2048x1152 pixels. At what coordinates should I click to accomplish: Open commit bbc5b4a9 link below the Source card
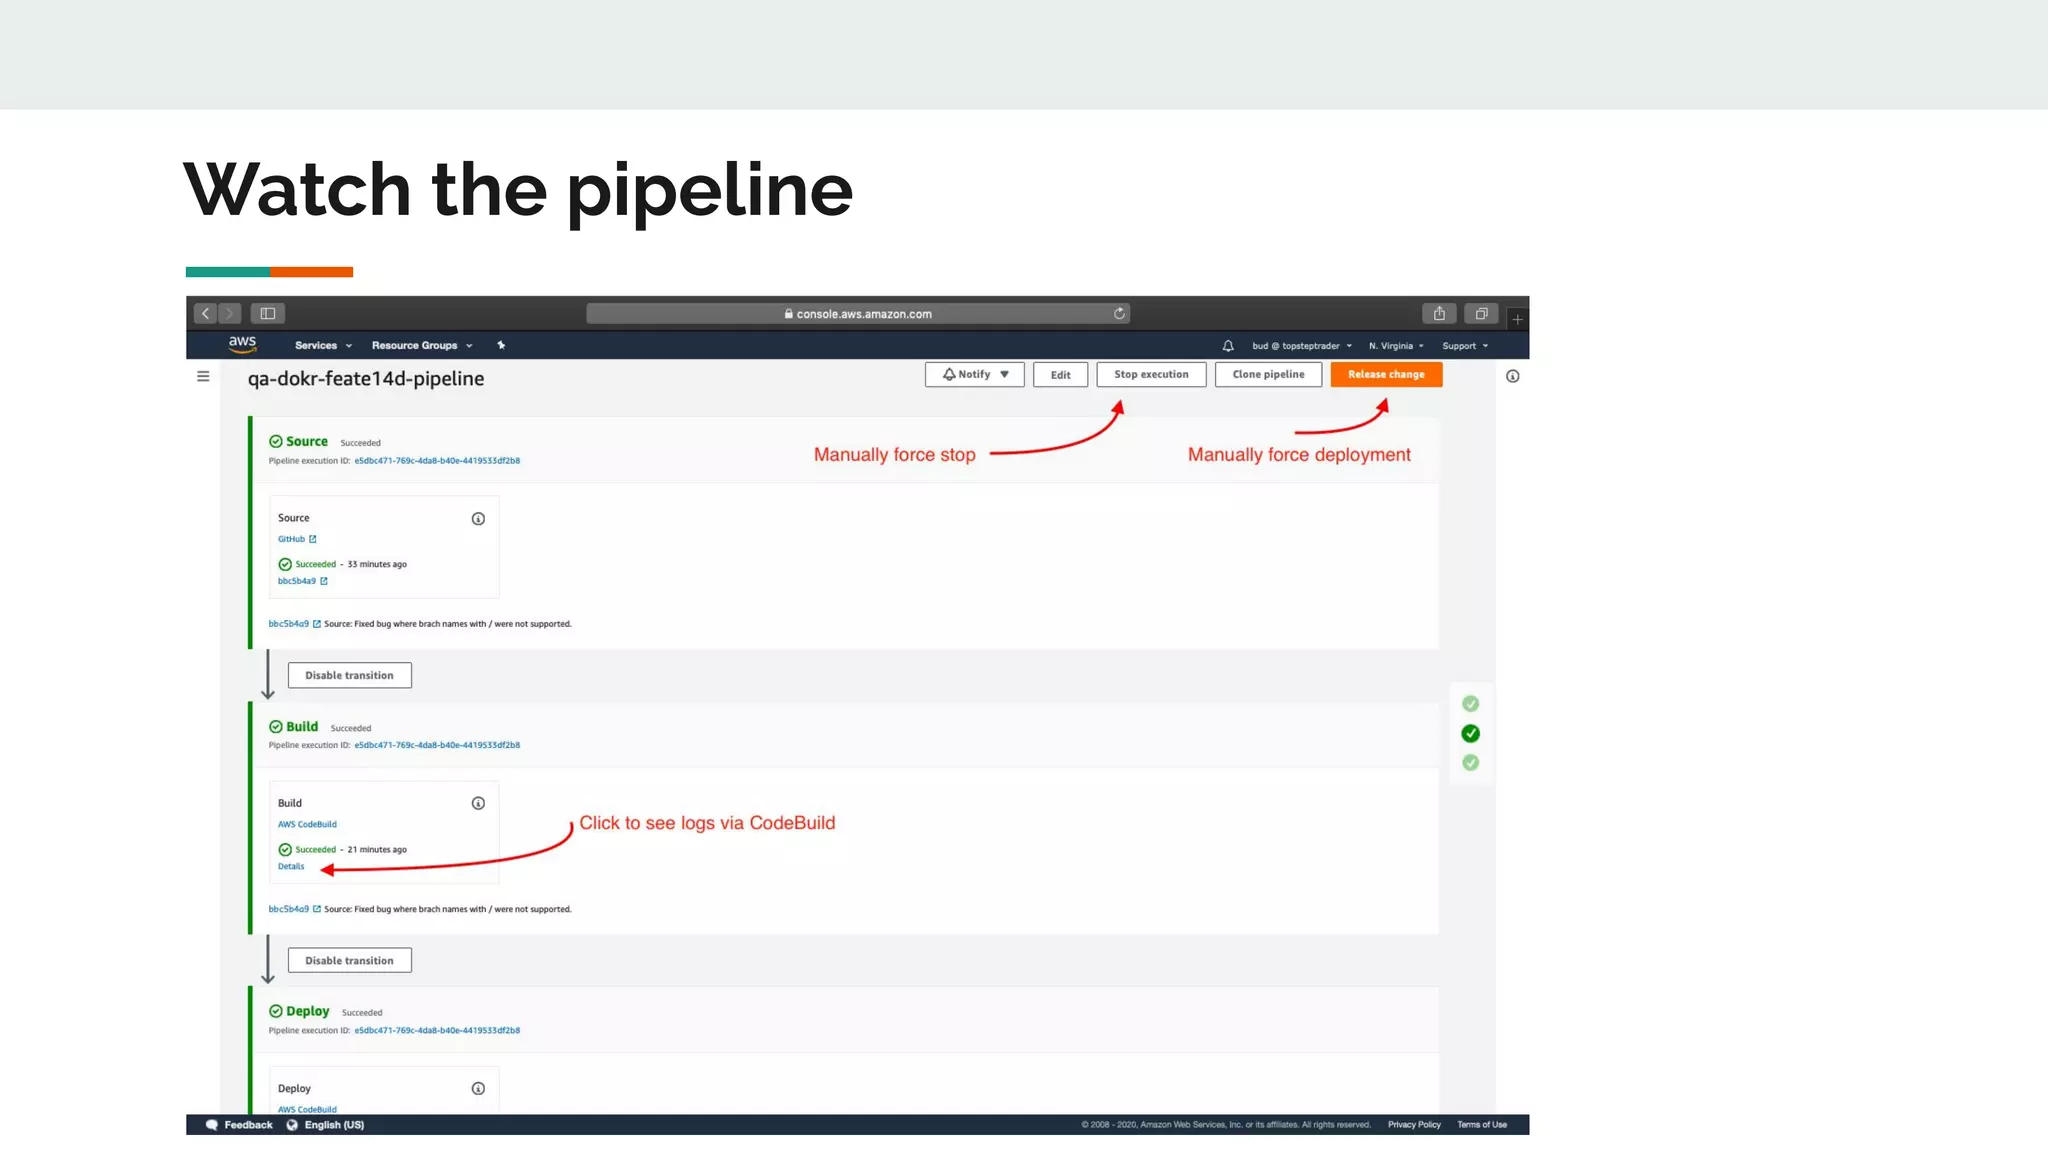[x=294, y=624]
